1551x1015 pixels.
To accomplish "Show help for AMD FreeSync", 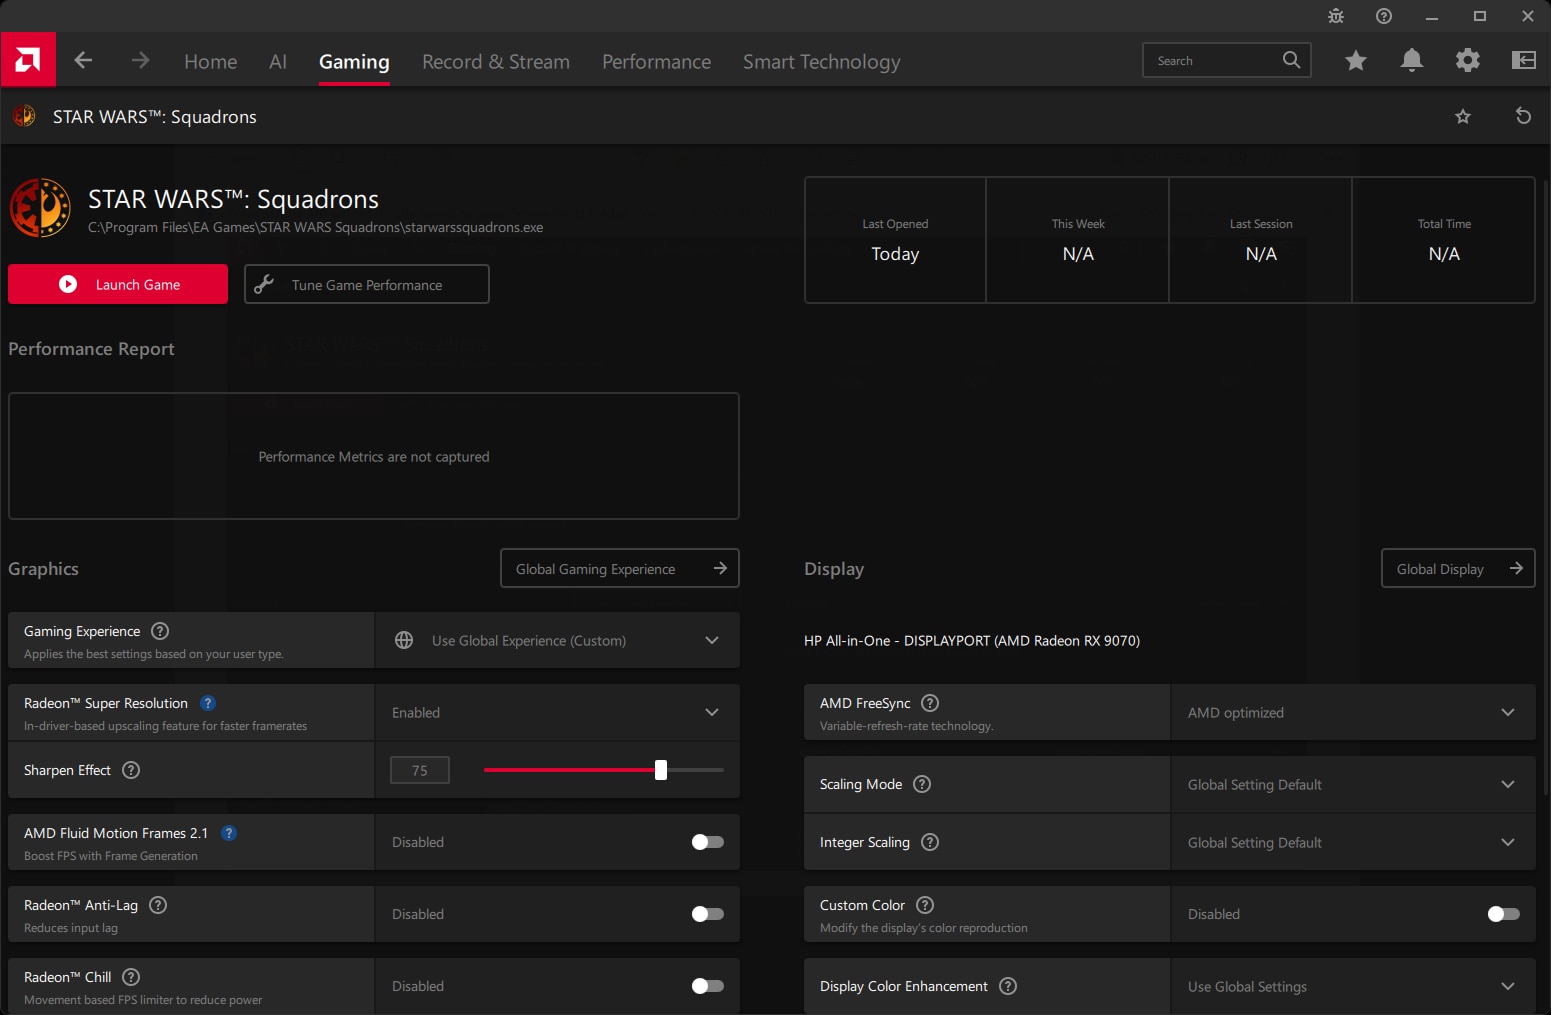I will click(930, 703).
